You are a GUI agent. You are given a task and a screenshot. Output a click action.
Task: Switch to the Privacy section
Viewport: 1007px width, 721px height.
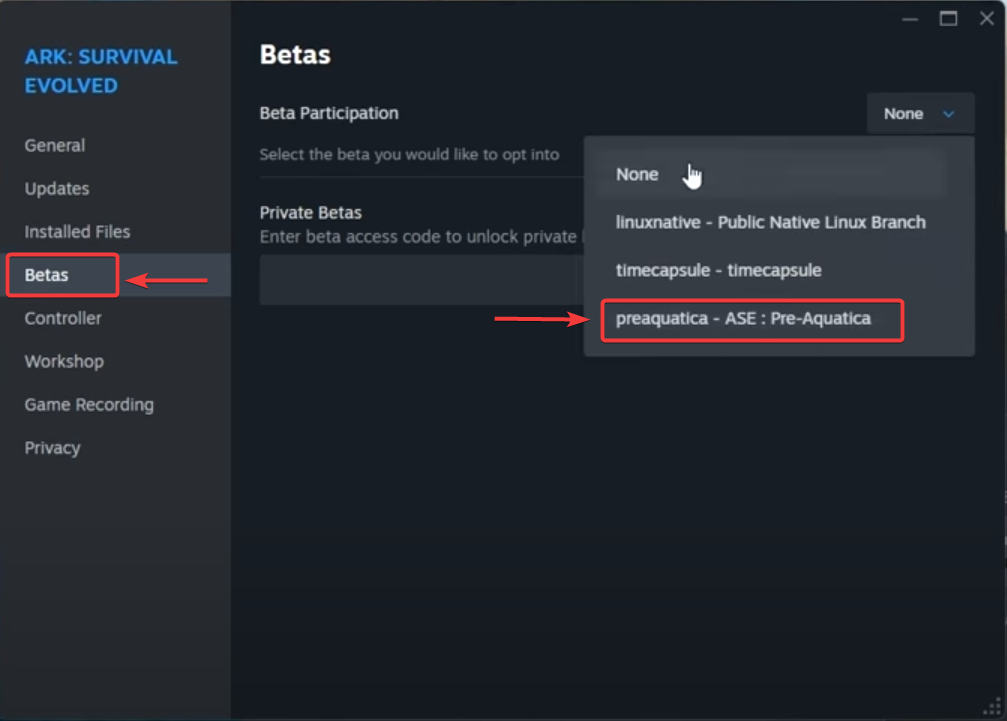click(x=52, y=448)
